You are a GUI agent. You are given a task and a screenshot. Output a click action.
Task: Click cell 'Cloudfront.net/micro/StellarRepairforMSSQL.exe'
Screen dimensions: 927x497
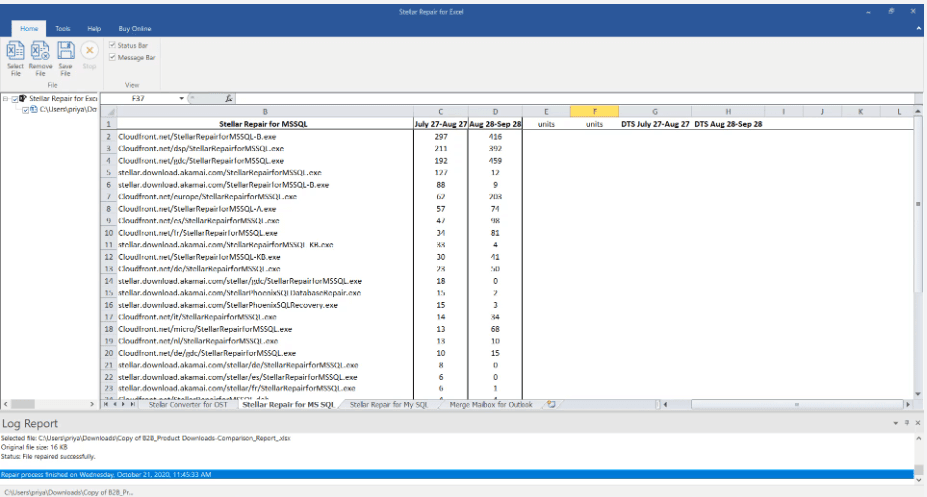point(265,329)
